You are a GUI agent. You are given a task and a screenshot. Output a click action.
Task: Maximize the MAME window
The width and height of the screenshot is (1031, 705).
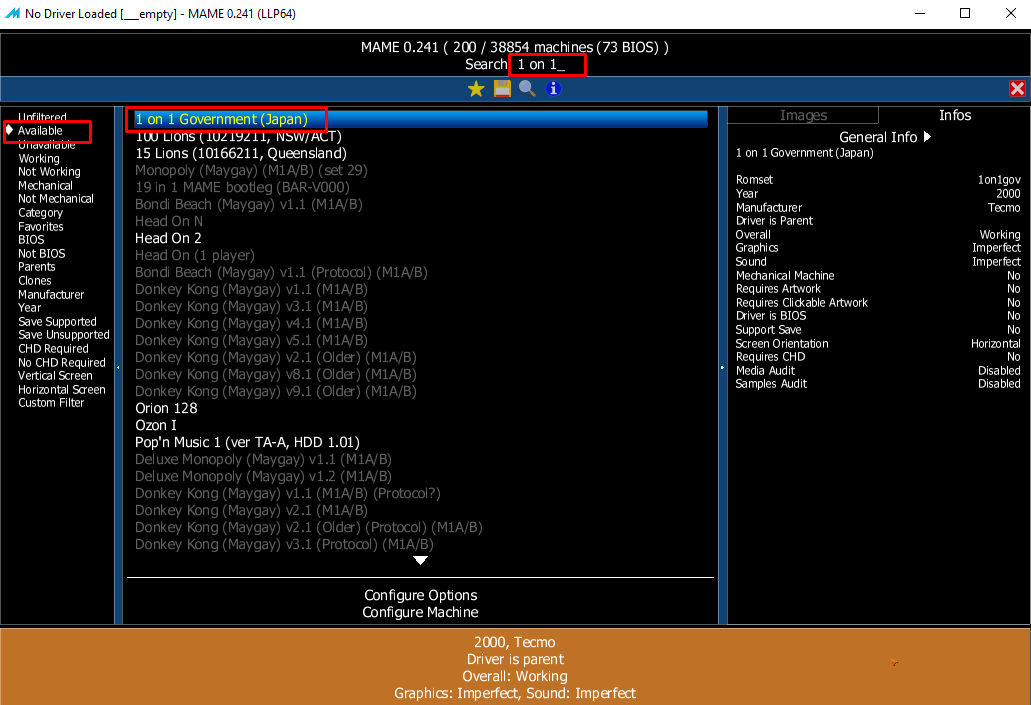pos(965,13)
